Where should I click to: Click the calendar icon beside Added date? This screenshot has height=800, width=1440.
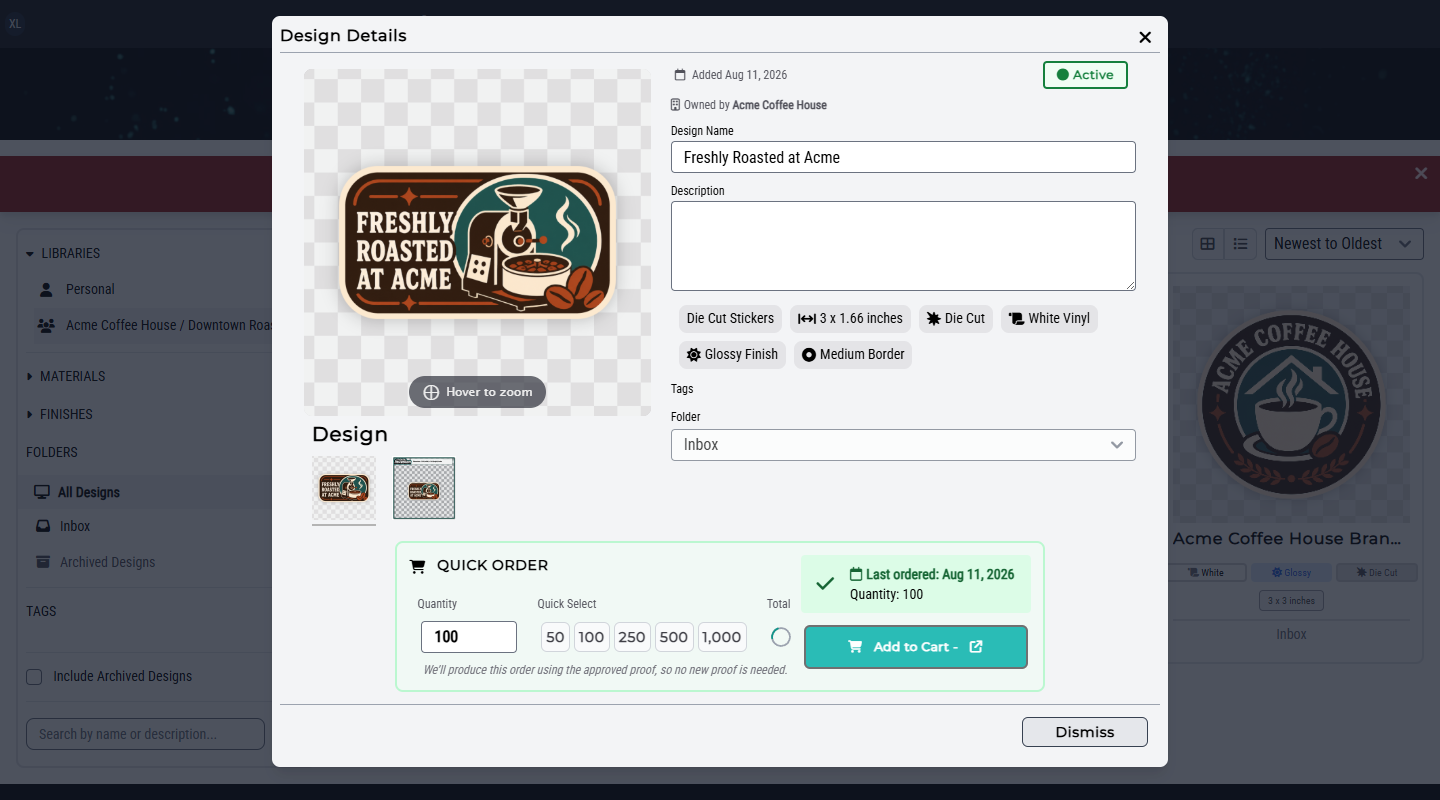[x=680, y=75]
